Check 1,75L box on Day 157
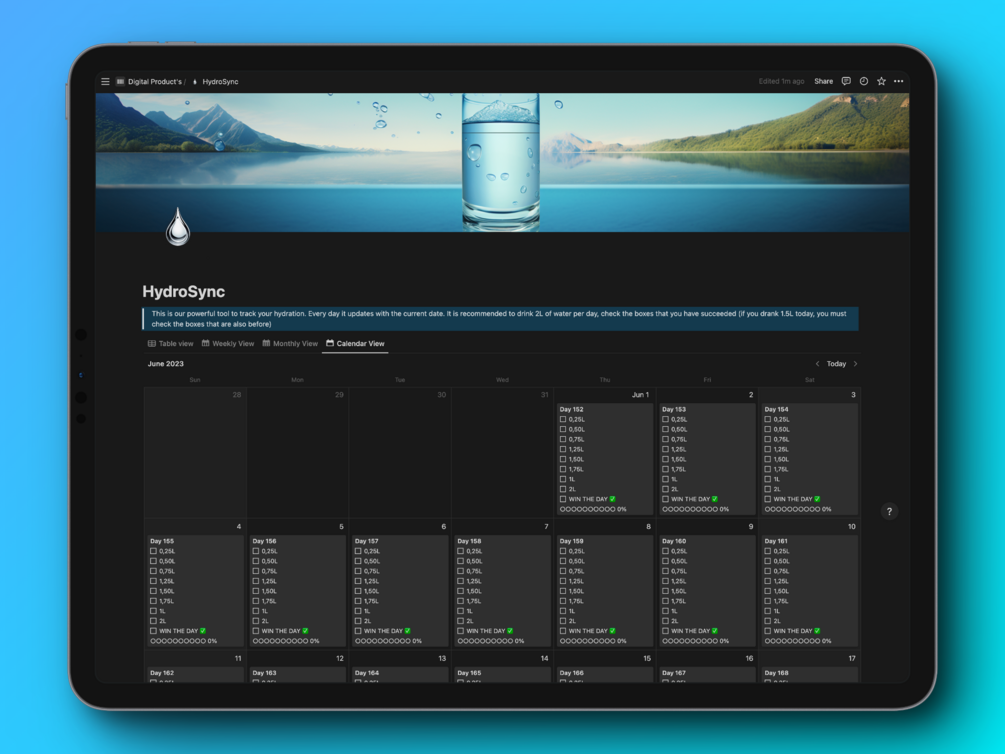 [358, 601]
